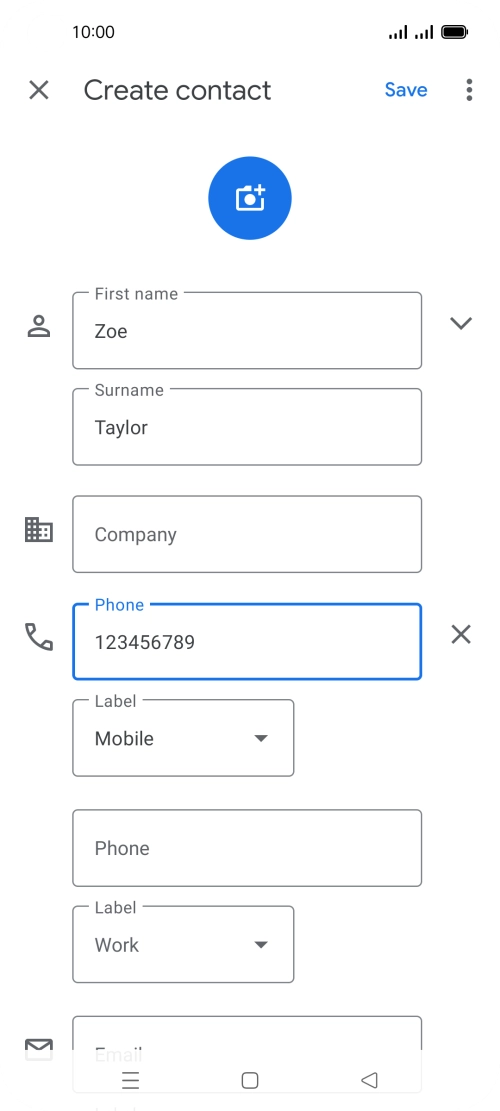This screenshot has height=1111, width=500.
Task: Open the recent apps navigation button
Action: 130,1080
